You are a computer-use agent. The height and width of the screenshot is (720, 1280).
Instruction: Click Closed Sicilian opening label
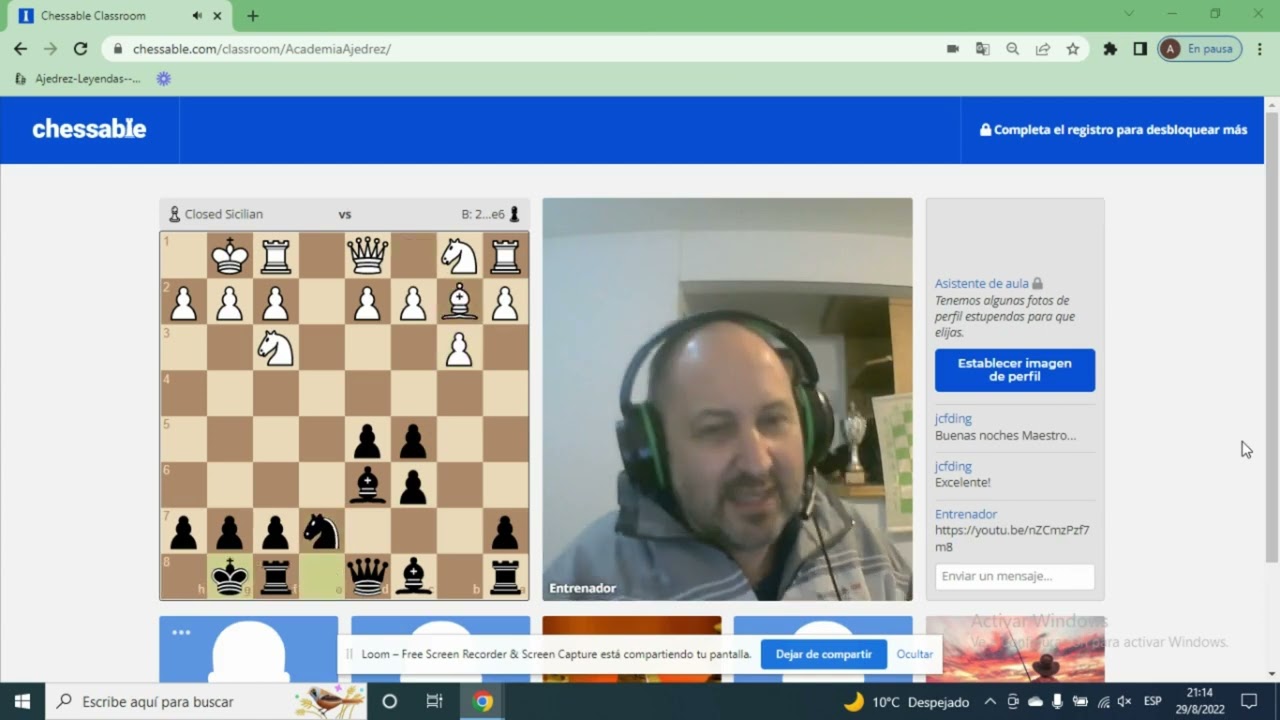pyautogui.click(x=223, y=214)
